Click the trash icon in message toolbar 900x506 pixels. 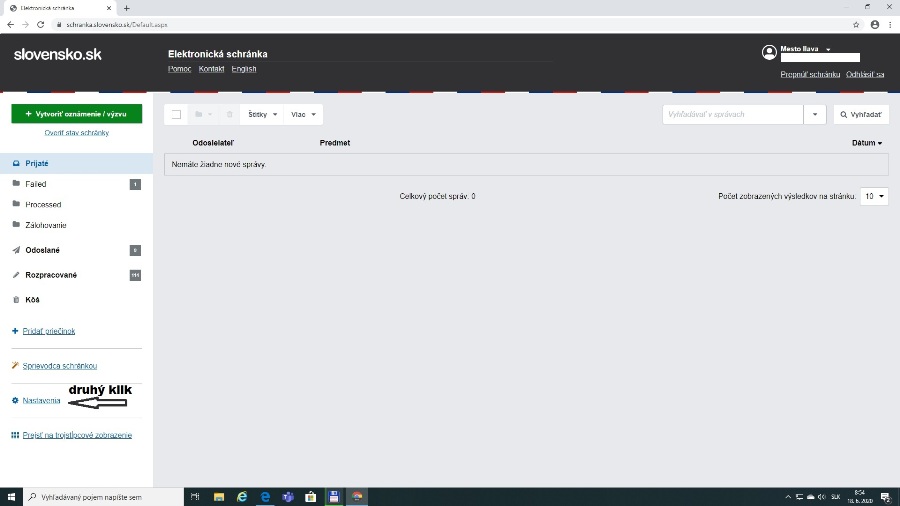pos(230,114)
